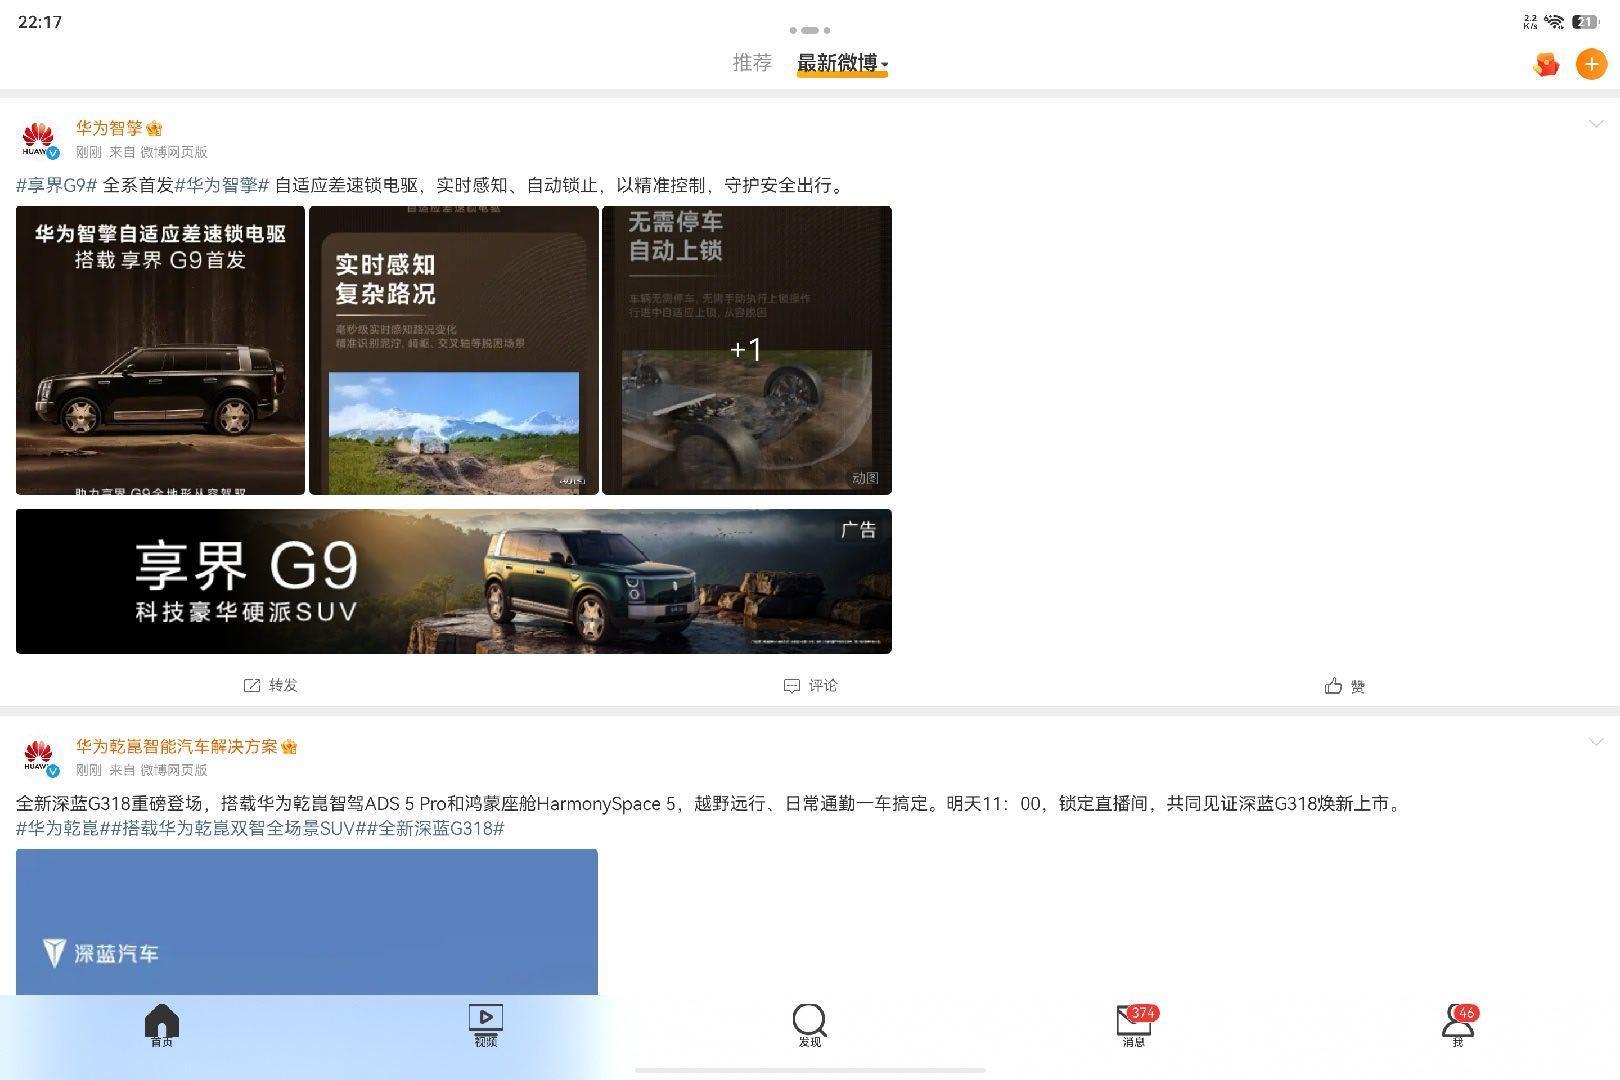Tap the crown badge beside 华为乾崑智能汽车解决方案
Viewport: 1620px width, 1080px height.
tap(289, 747)
